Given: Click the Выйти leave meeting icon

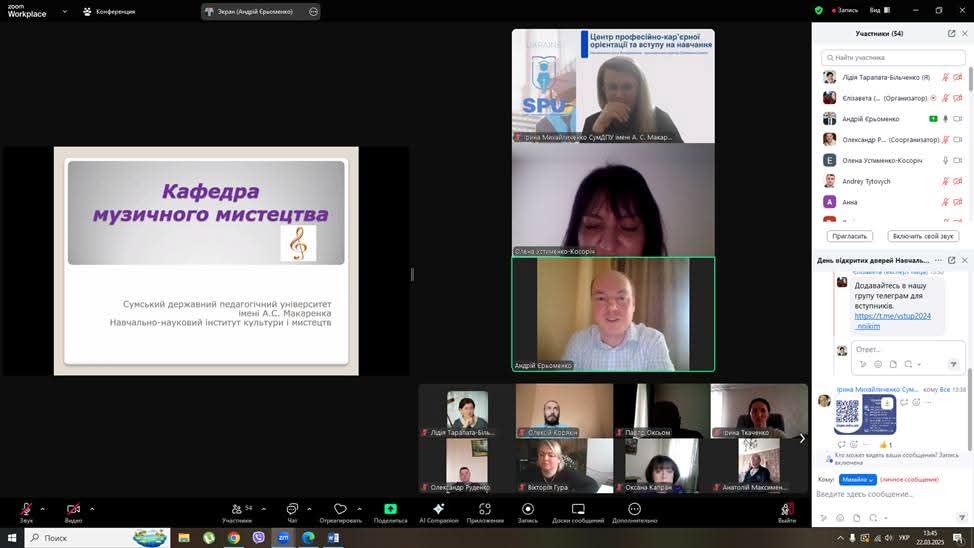Looking at the screenshot, I should [786, 509].
